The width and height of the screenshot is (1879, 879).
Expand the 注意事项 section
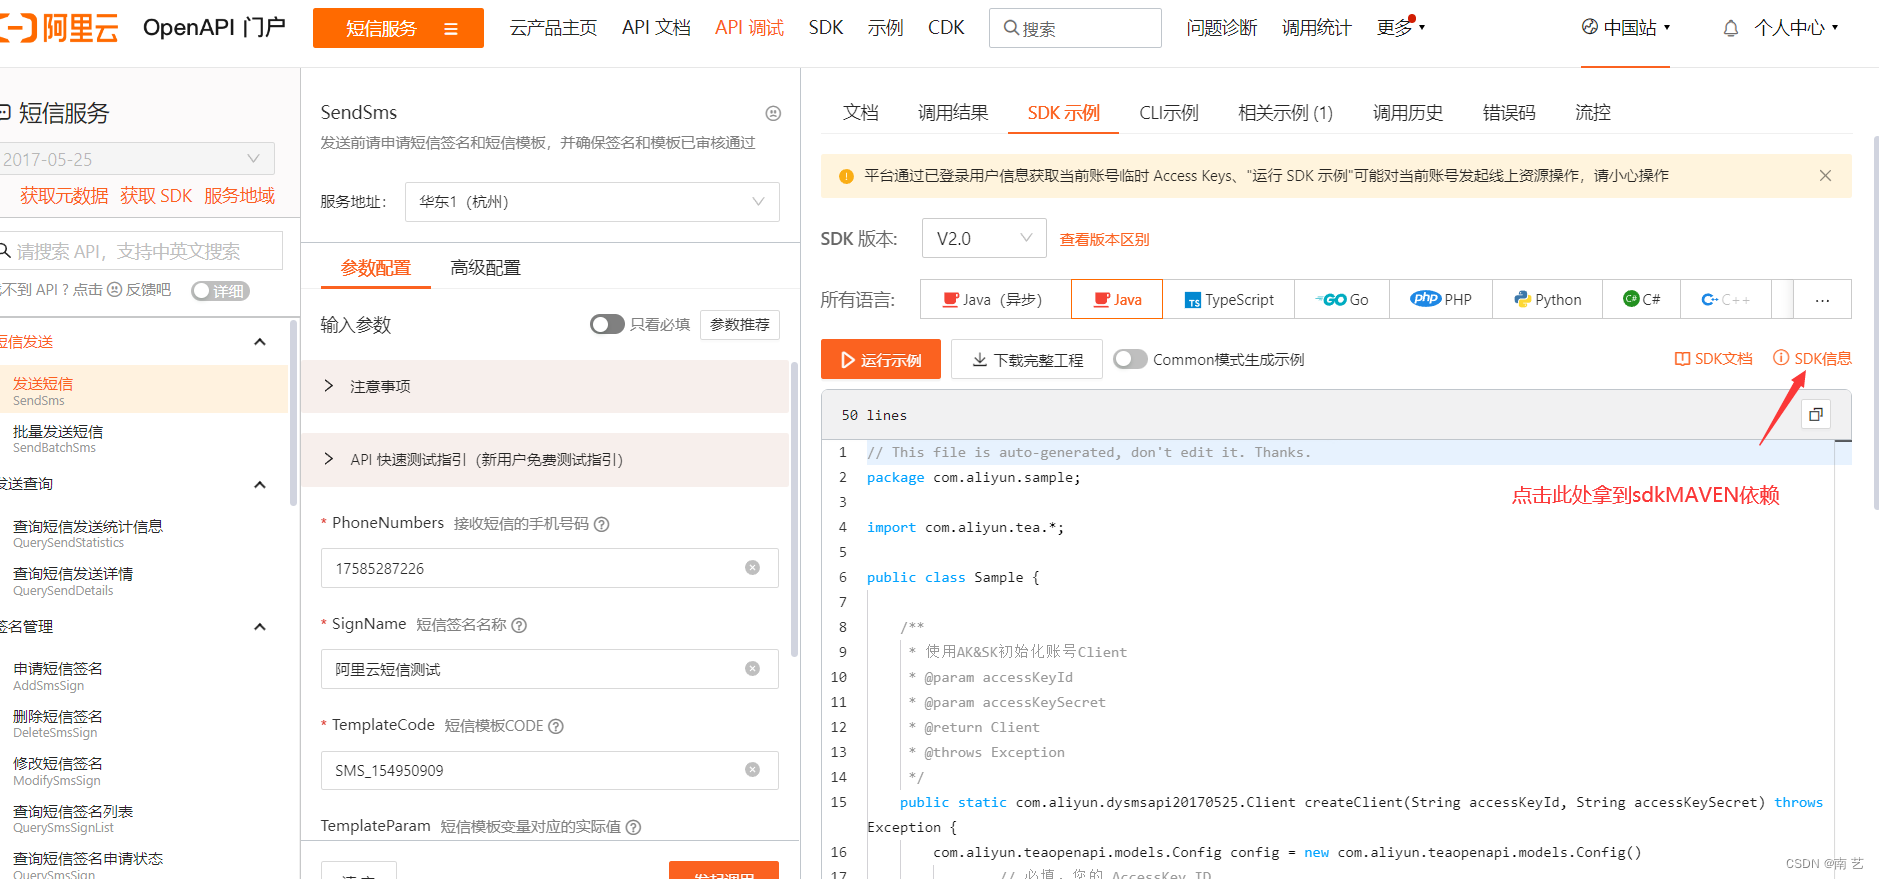tap(545, 386)
